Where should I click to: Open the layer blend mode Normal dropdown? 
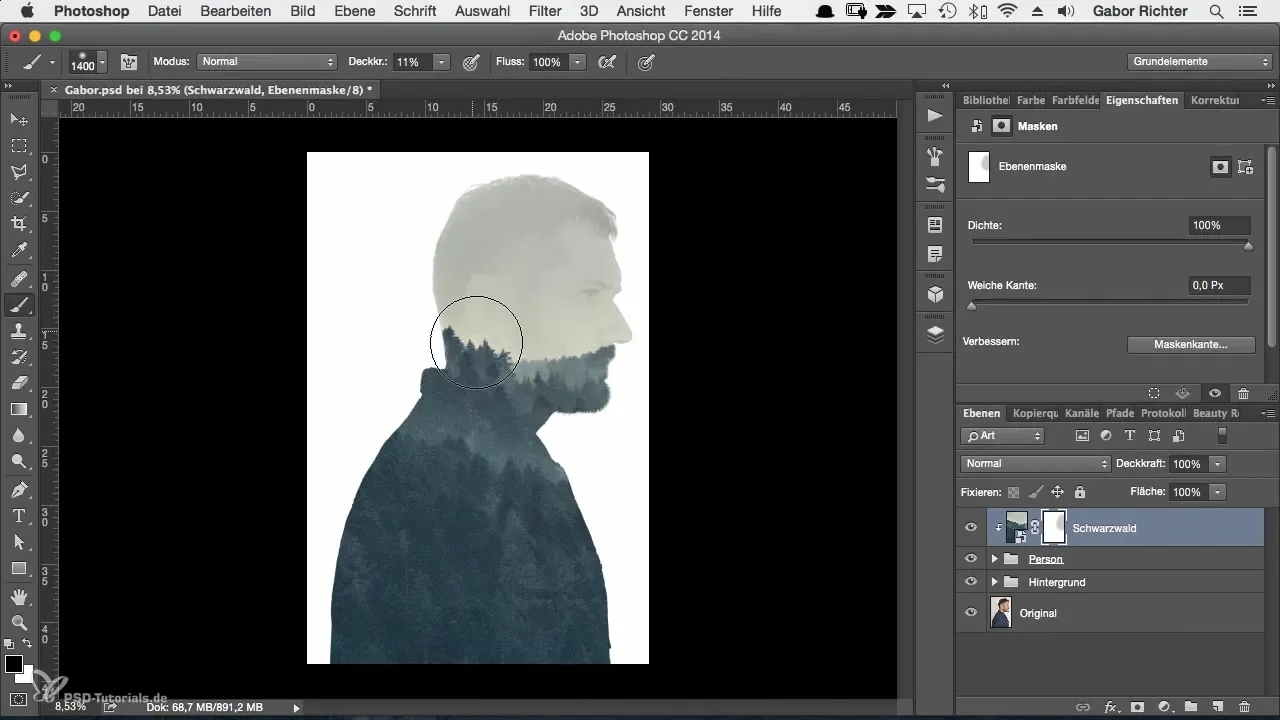click(x=1036, y=464)
